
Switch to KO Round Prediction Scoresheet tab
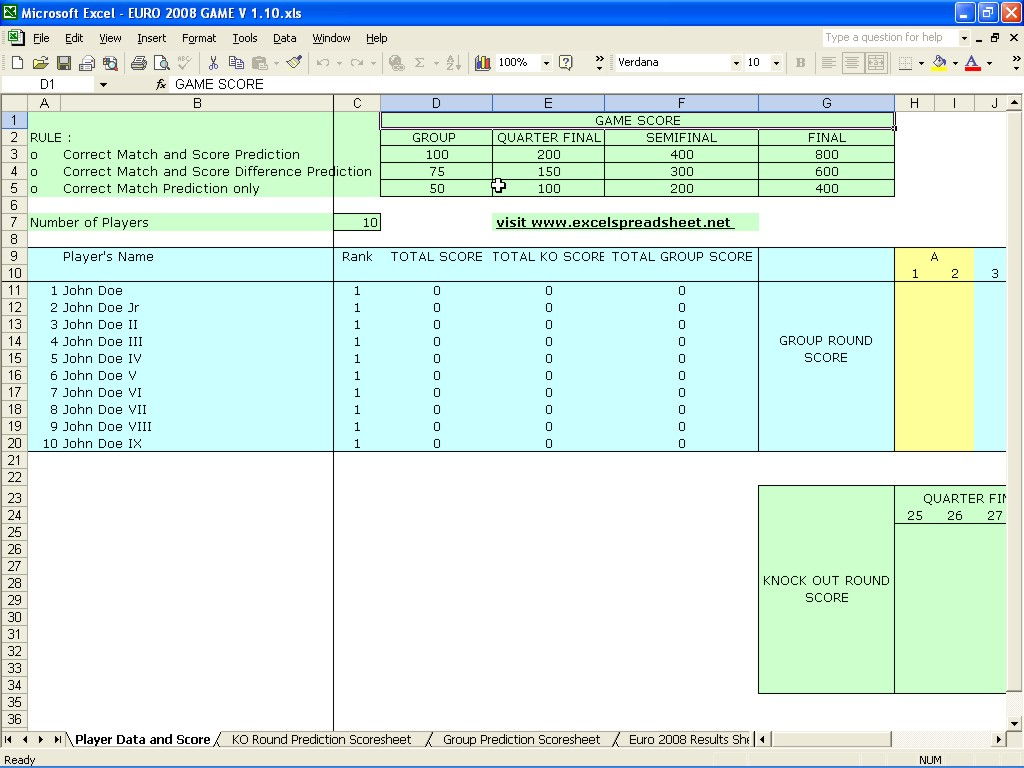321,740
